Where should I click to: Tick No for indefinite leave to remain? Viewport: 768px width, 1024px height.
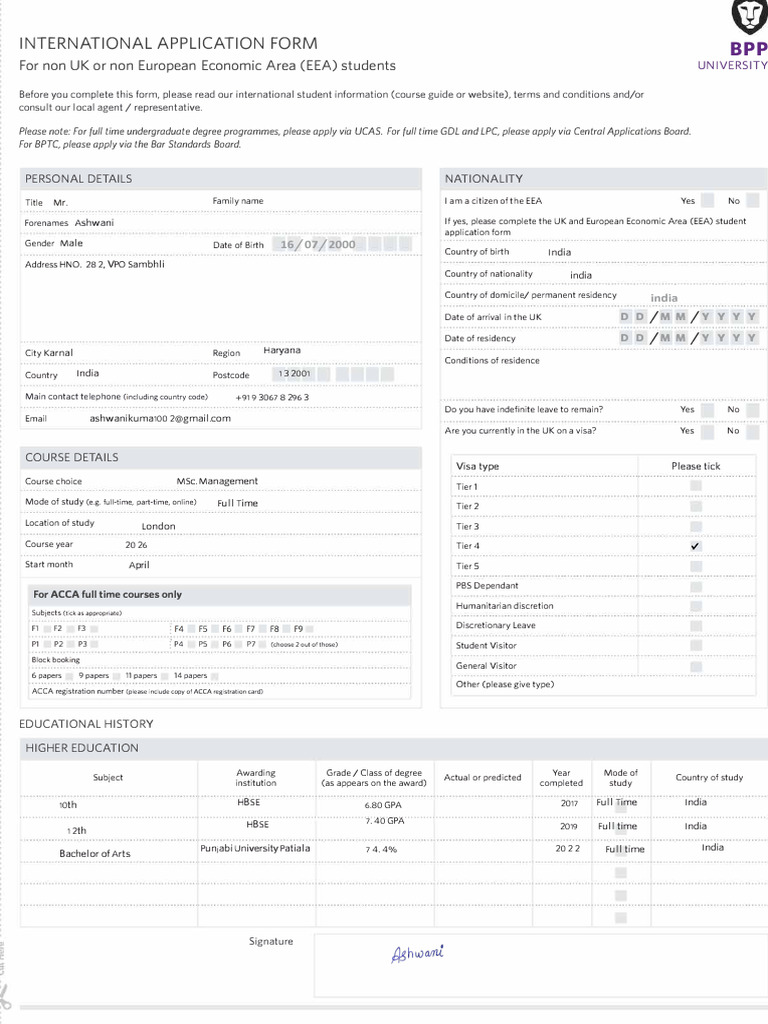[753, 410]
